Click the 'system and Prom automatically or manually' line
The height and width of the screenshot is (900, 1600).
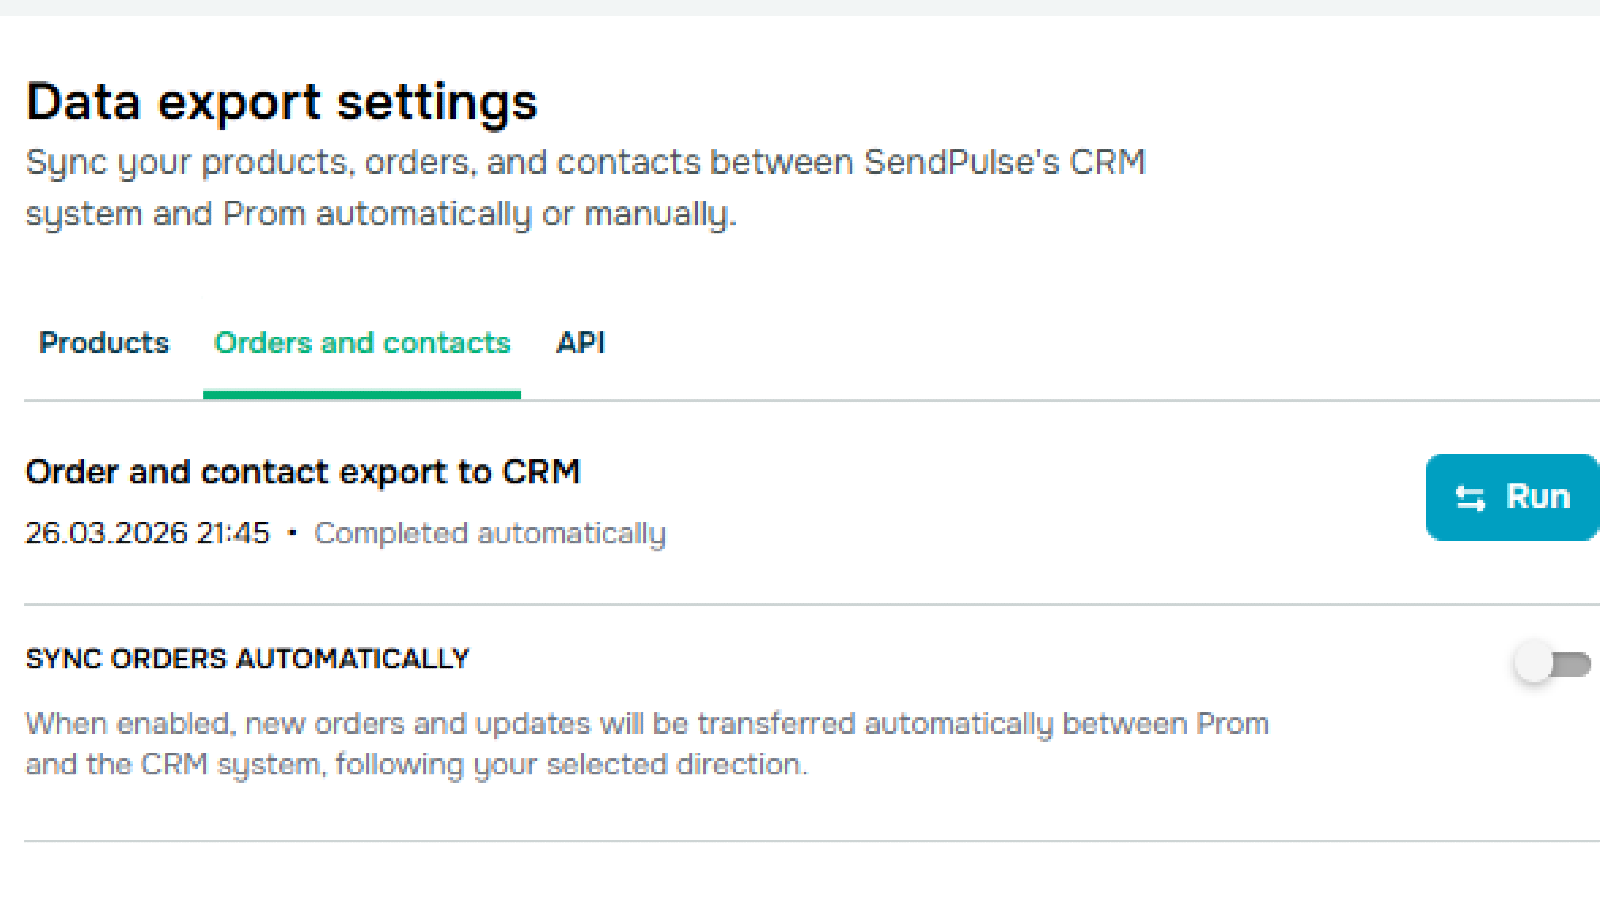[x=380, y=214]
